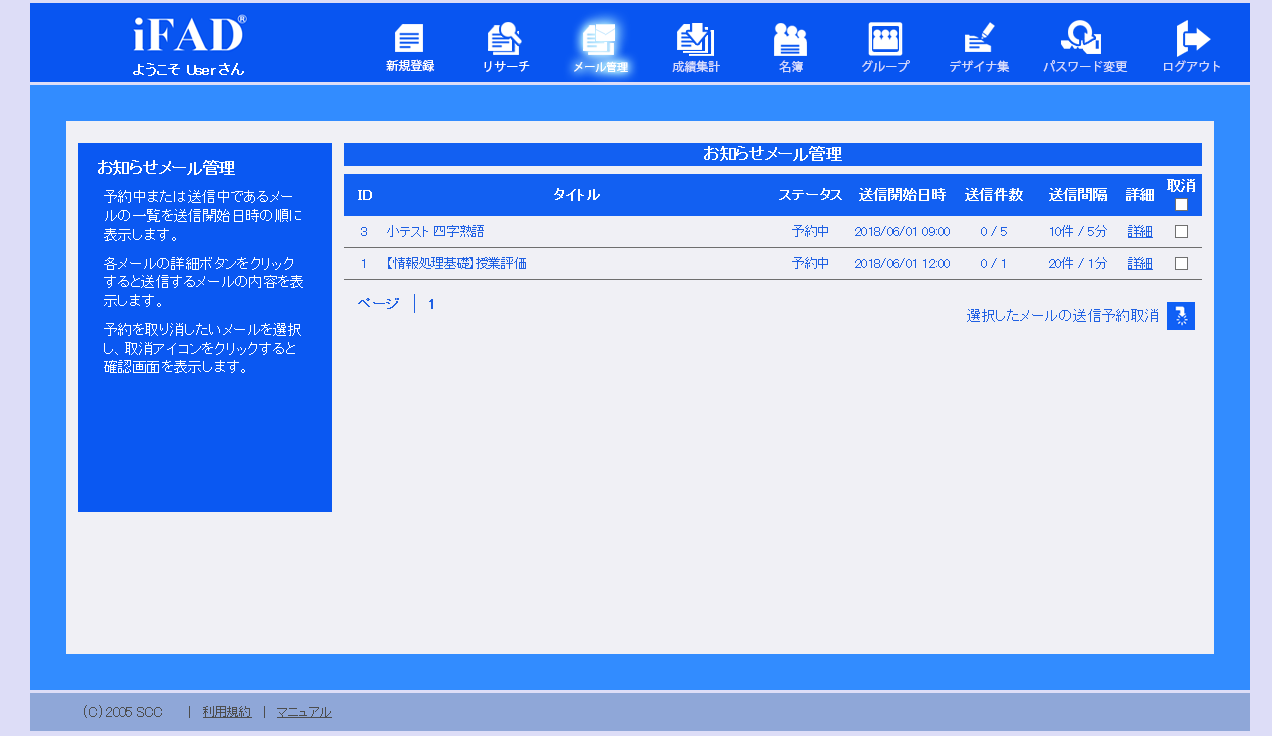
Task: Open the マニュアル footer link
Action: pyautogui.click(x=304, y=712)
